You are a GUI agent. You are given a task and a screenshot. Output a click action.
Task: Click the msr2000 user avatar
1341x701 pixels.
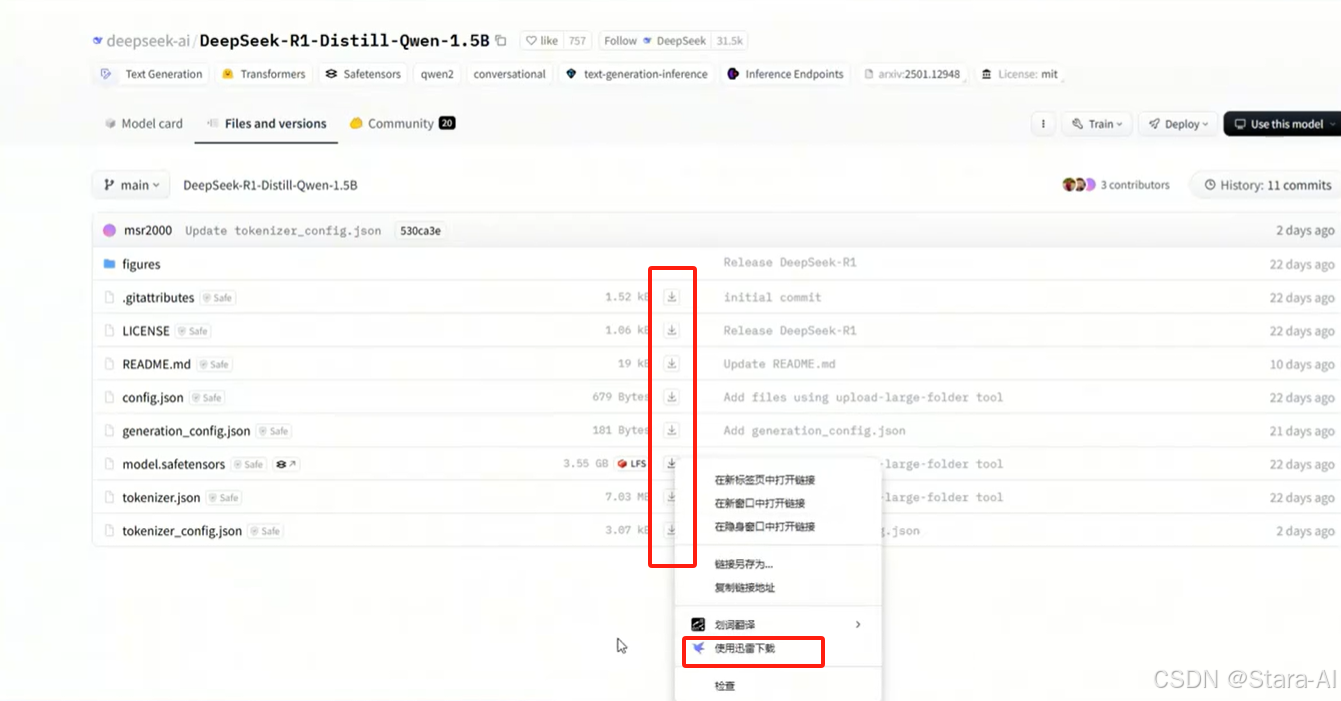pyautogui.click(x=109, y=230)
